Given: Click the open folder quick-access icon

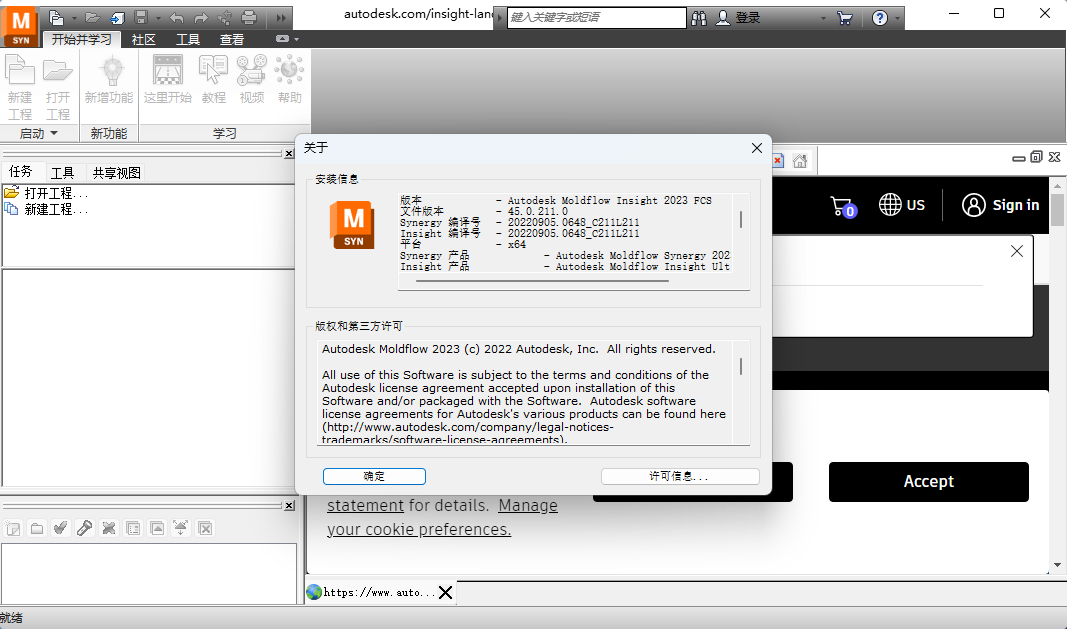Looking at the screenshot, I should 93,18.
